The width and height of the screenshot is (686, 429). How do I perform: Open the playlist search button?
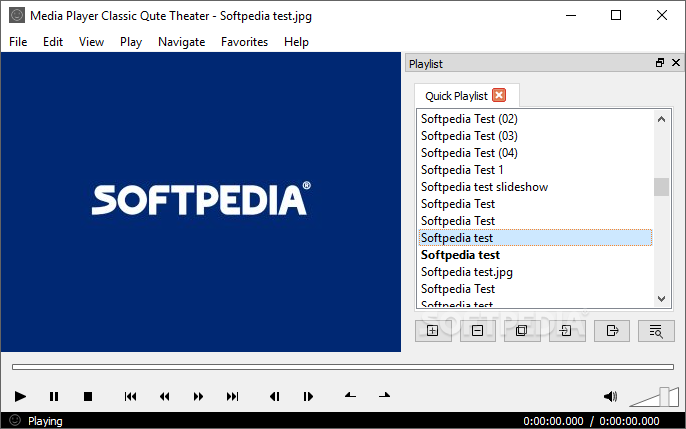click(656, 331)
